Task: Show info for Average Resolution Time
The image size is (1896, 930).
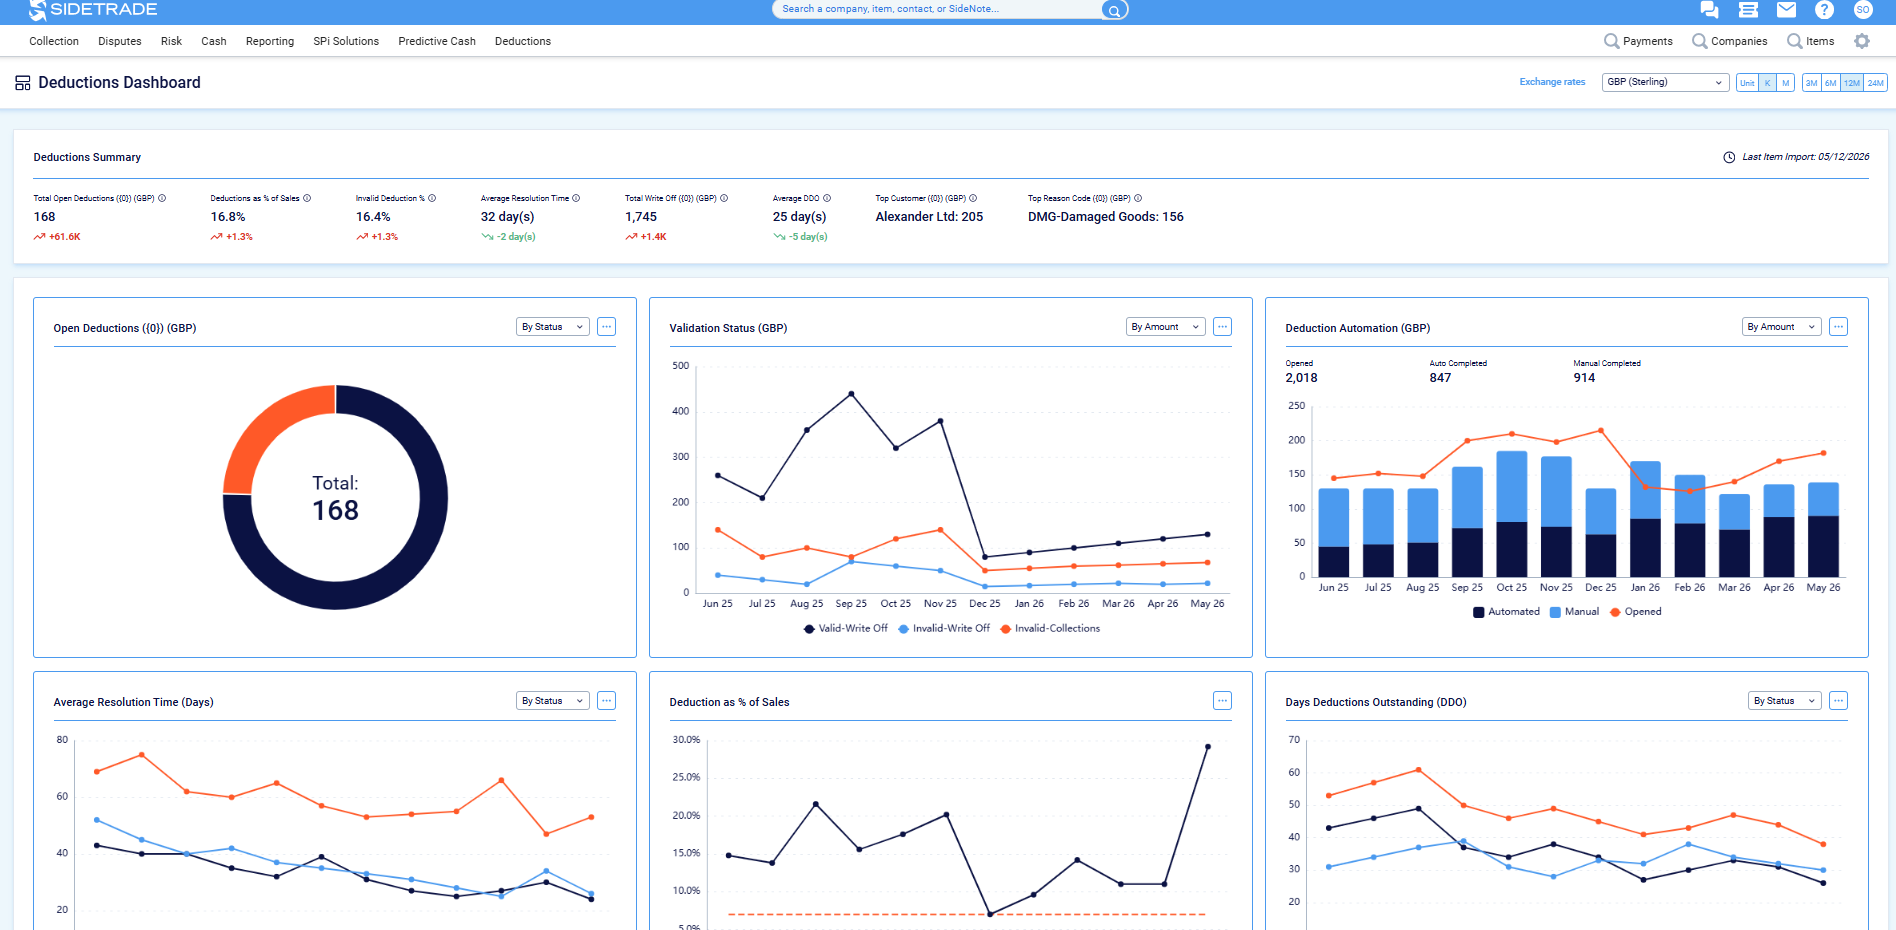Action: pyautogui.click(x=576, y=198)
